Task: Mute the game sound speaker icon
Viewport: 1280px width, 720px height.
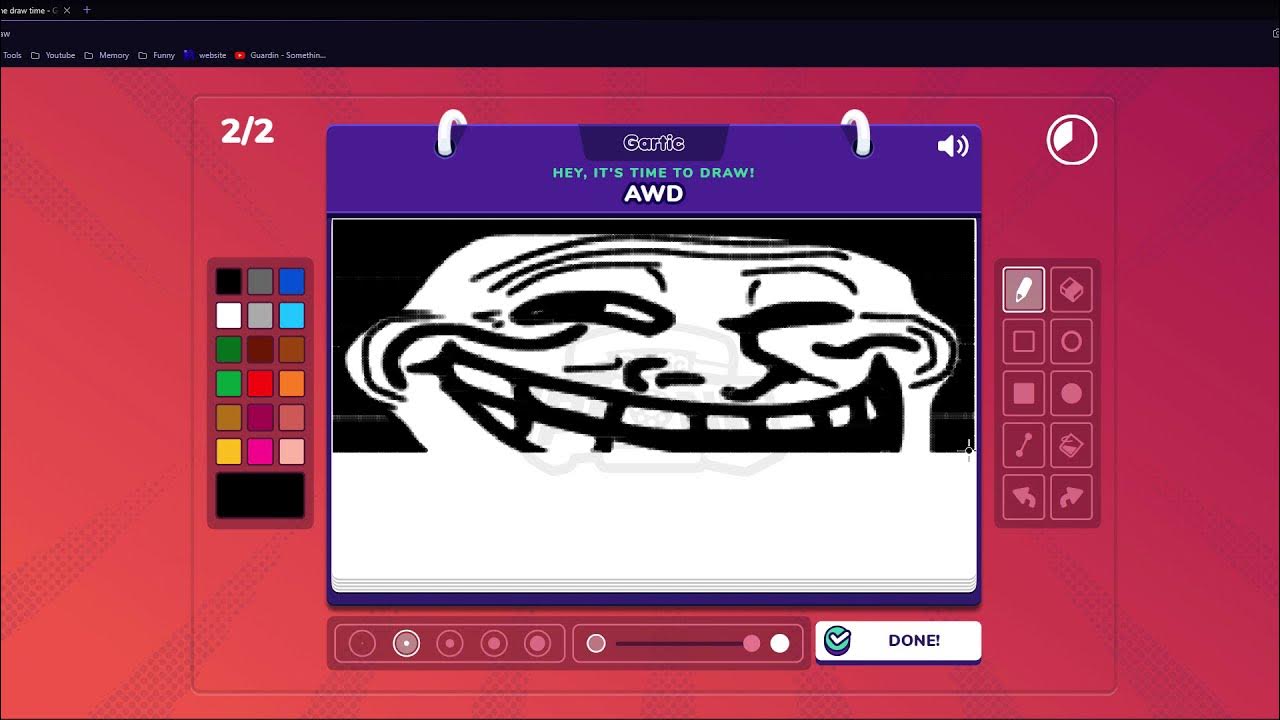Action: 953,147
